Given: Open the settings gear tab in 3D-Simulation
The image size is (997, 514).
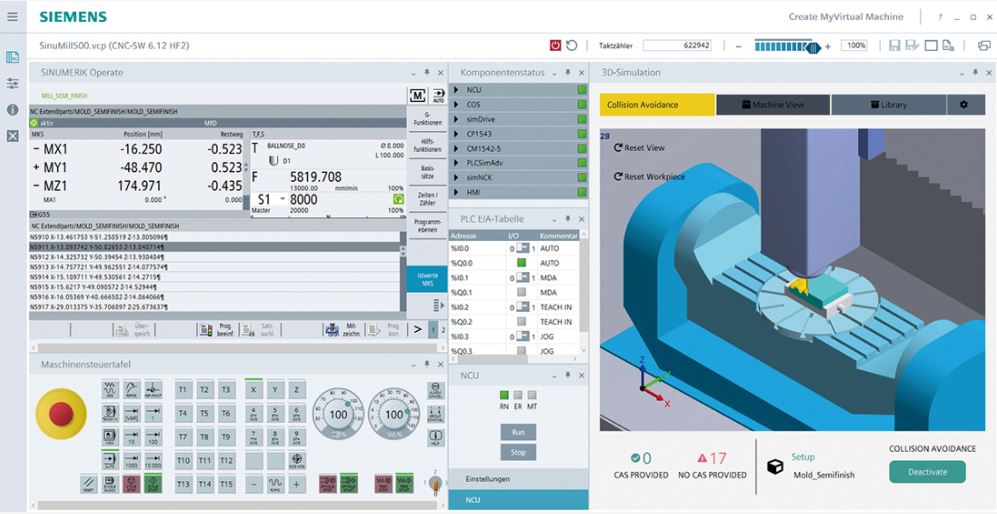Looking at the screenshot, I should [x=964, y=105].
